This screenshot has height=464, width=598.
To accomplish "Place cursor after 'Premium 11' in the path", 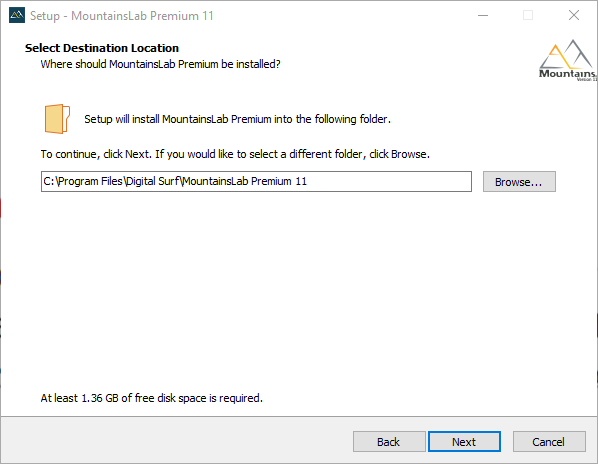I will tap(308, 181).
